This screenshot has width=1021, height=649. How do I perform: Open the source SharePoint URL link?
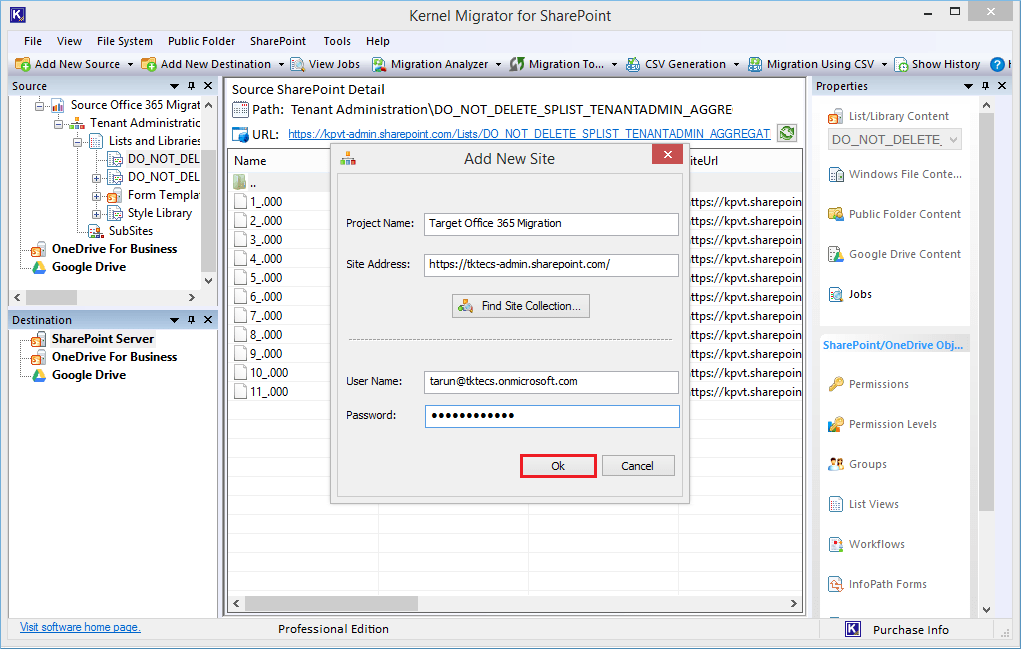tap(529, 134)
